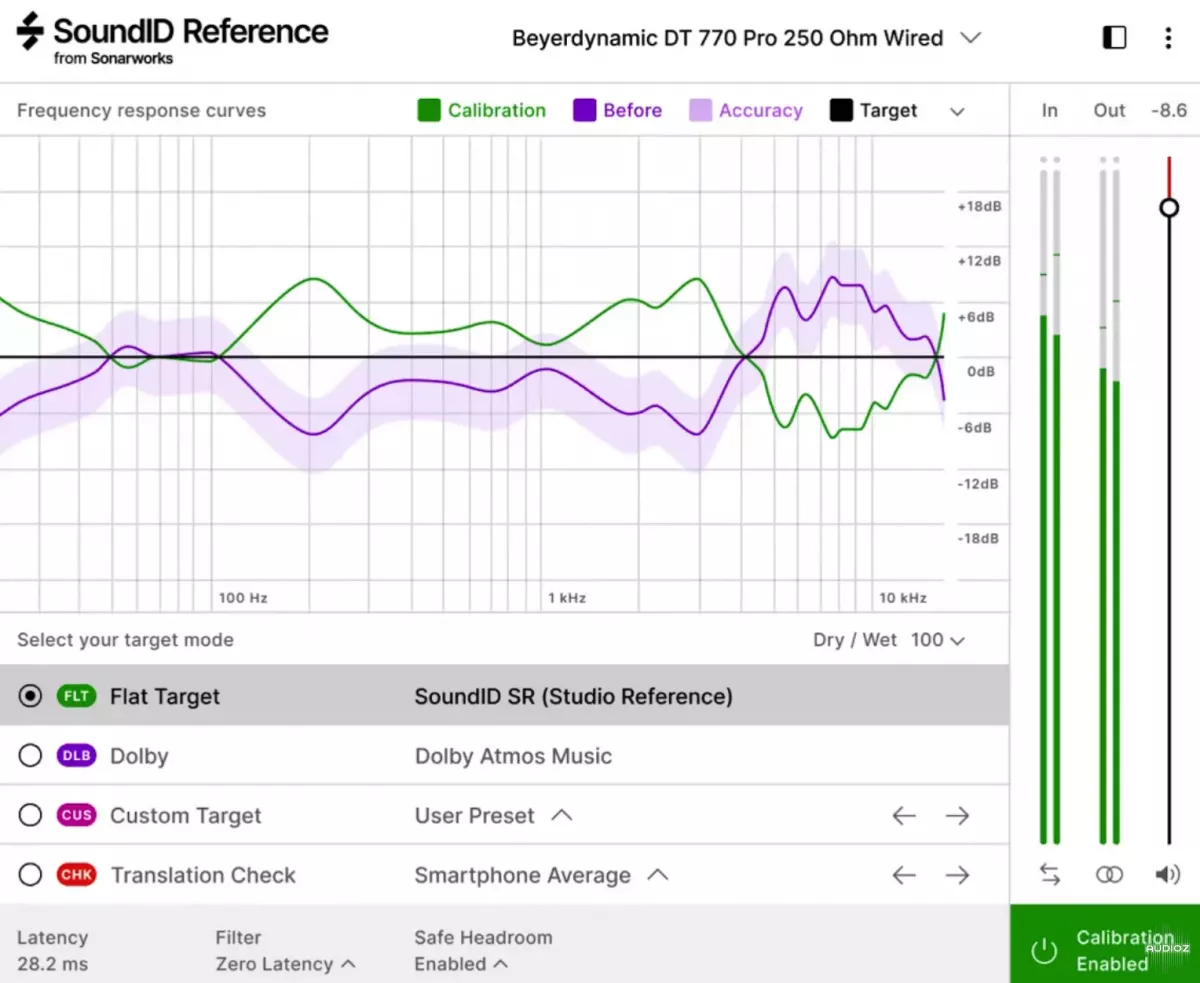This screenshot has width=1200, height=983.
Task: Click the -18dB axis label
Action: [x=980, y=538]
